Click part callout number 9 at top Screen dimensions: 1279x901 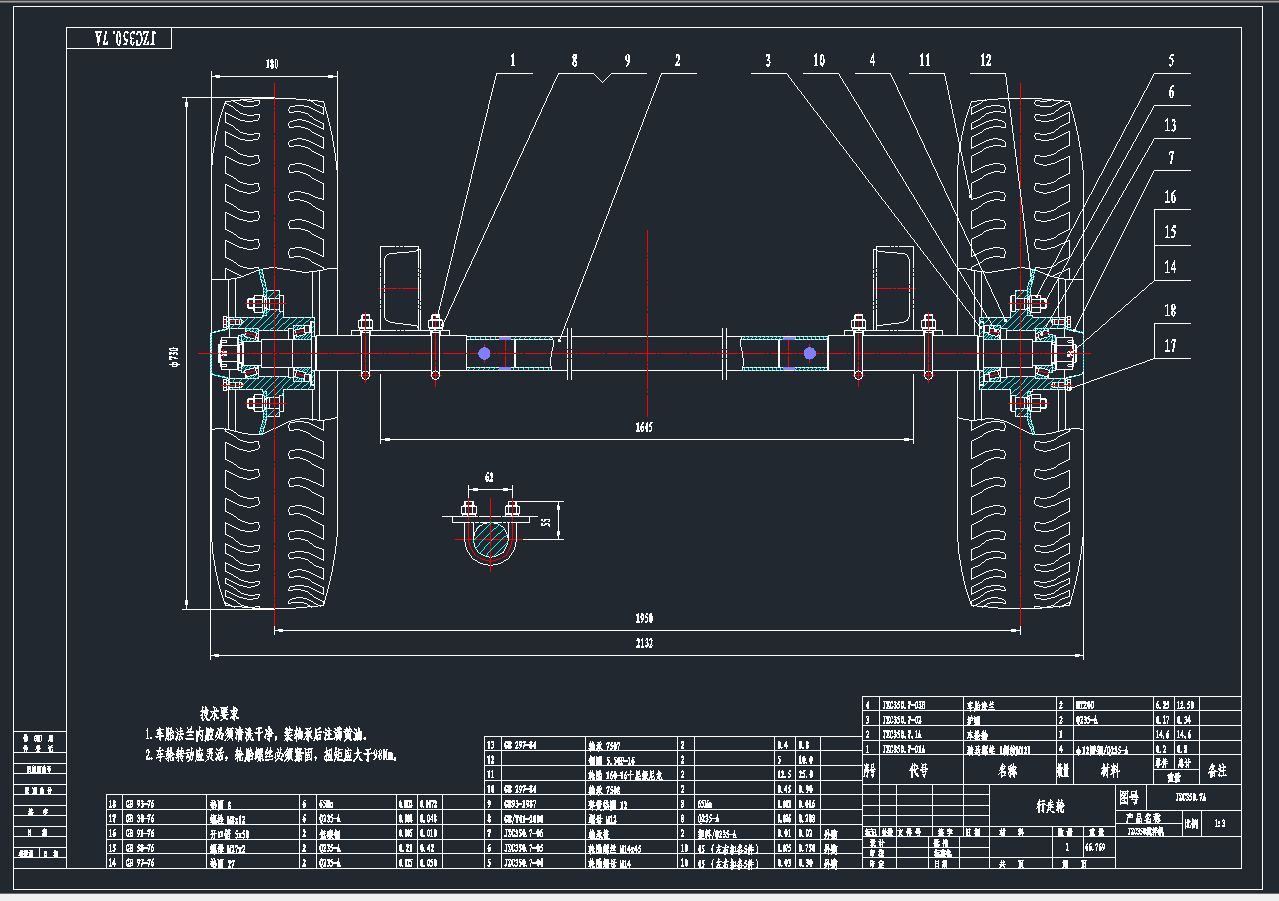click(x=629, y=61)
